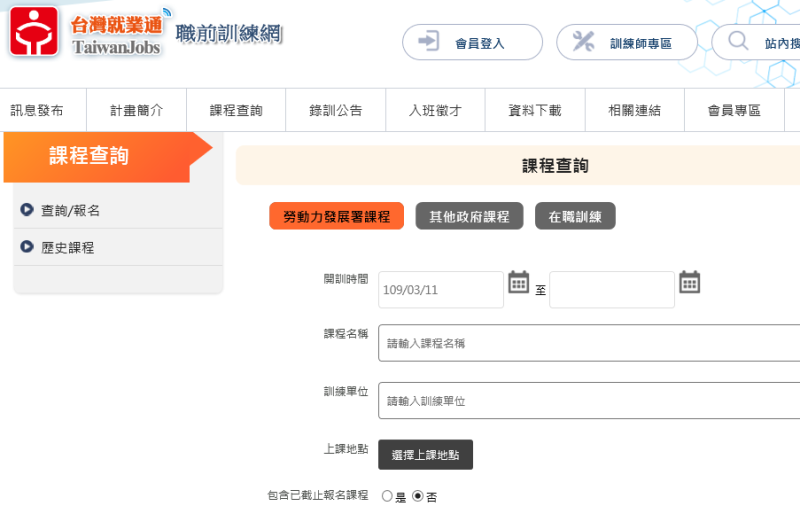
Task: Click the arrow icon beside 歷史課程
Action: click(27, 247)
